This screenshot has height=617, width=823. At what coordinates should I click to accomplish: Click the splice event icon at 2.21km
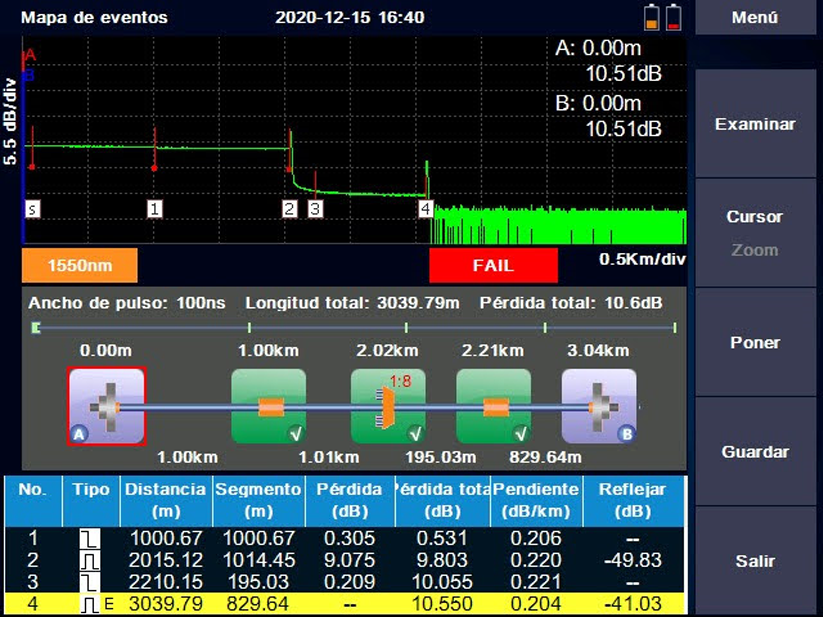492,406
